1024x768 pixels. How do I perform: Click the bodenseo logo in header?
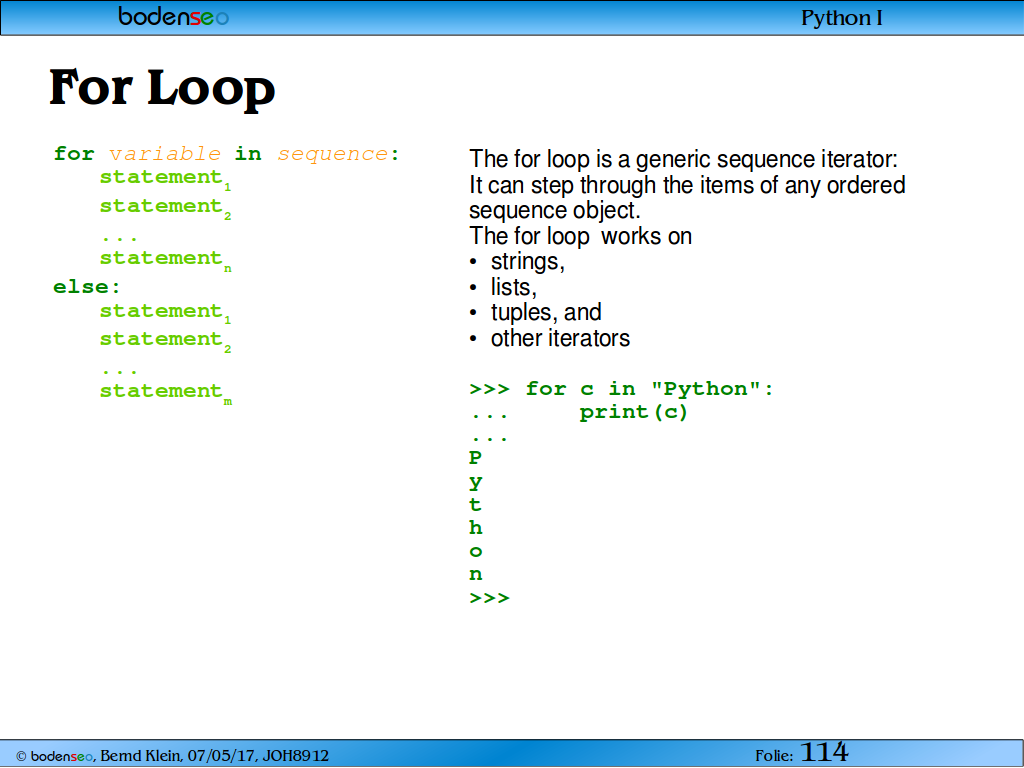174,16
